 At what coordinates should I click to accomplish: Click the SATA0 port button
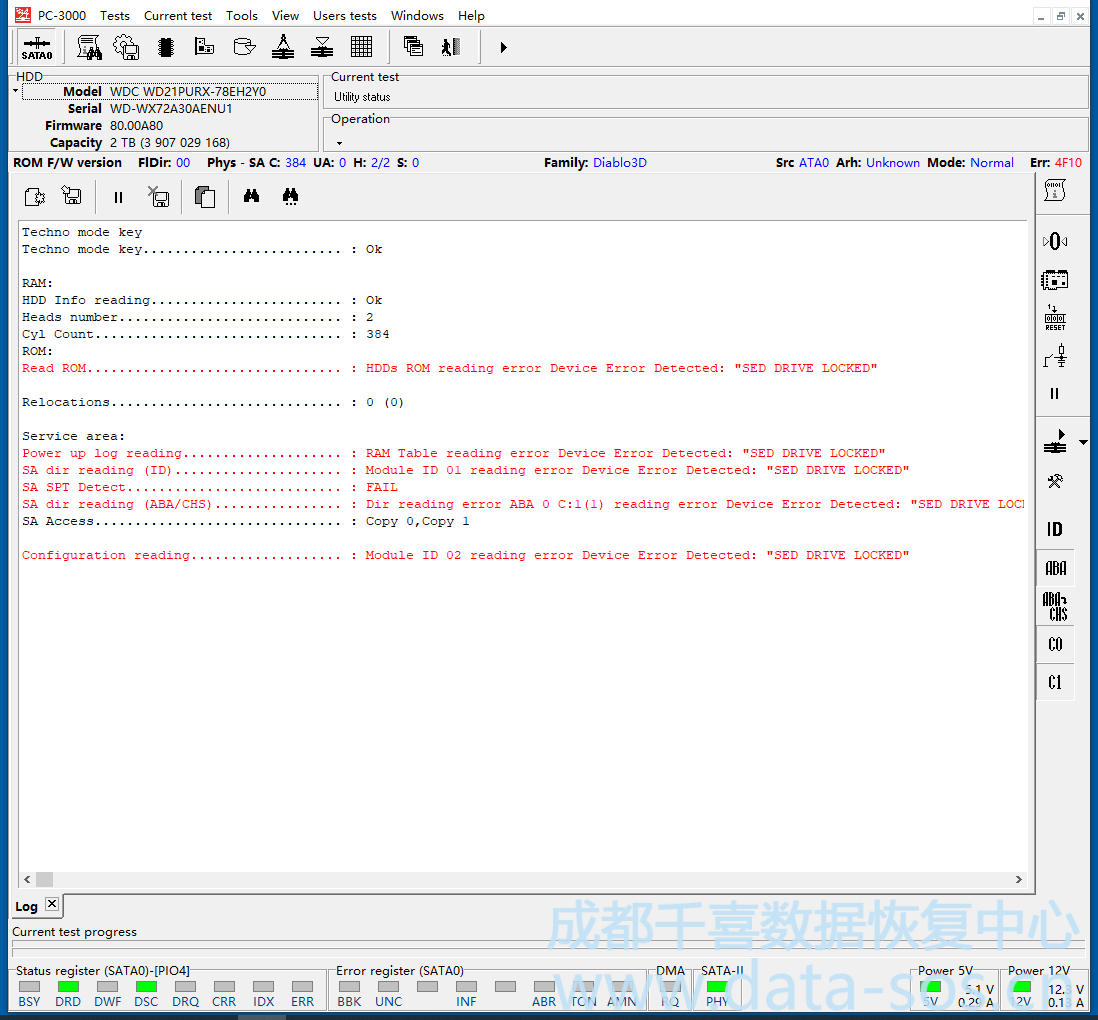tap(37, 47)
